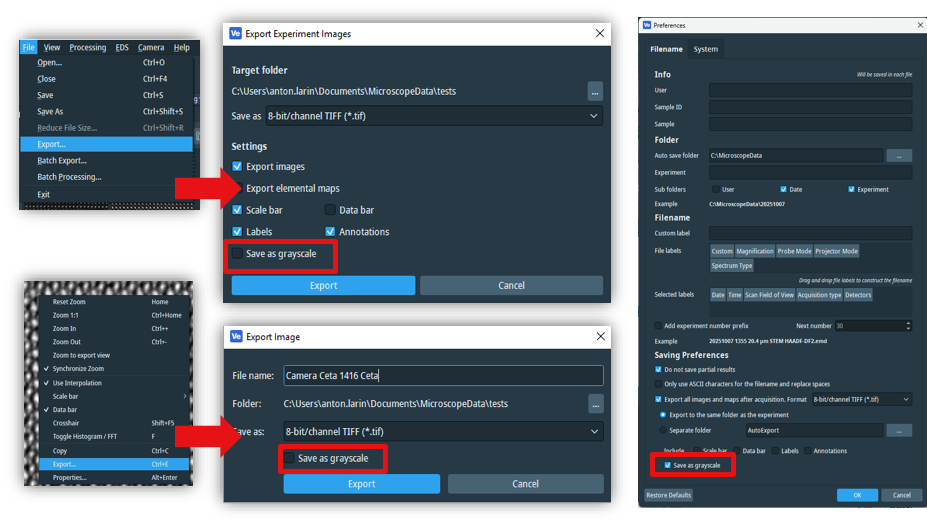Switch to Filename tab in Preferences
The width and height of the screenshot is (927, 522).
point(666,49)
